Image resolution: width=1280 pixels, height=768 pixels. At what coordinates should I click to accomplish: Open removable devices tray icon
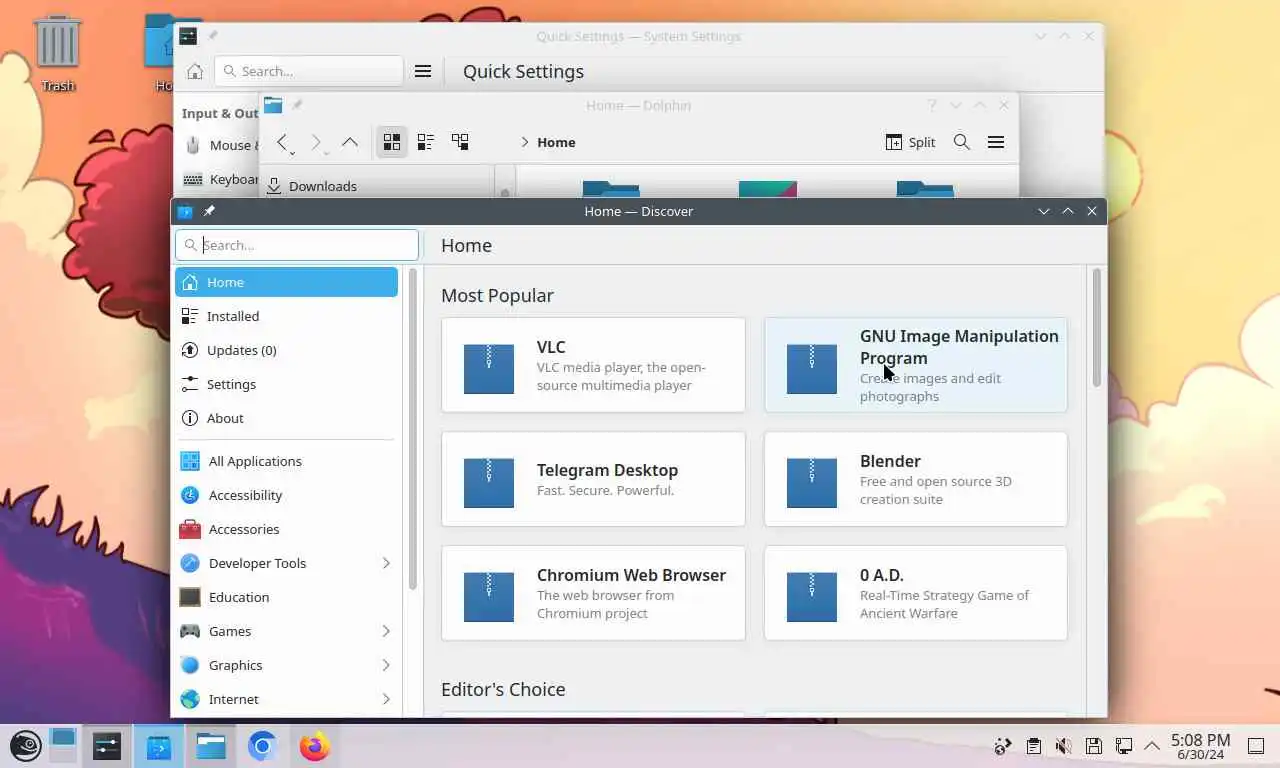pos(1094,746)
